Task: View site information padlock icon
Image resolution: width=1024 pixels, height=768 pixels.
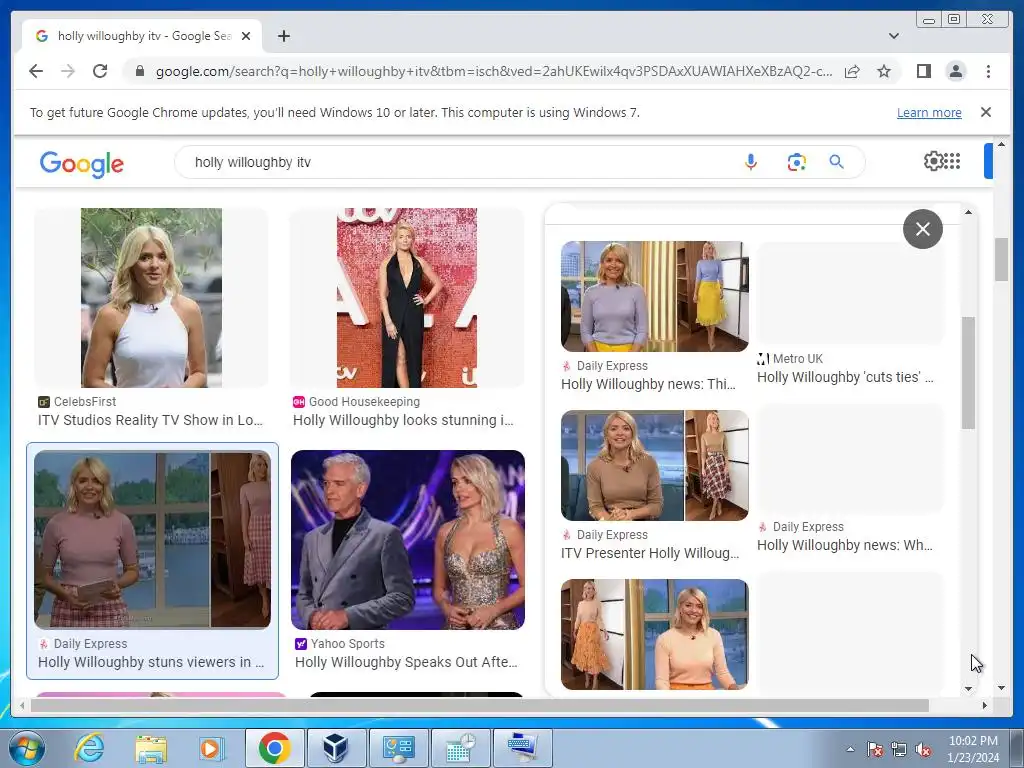Action: click(139, 71)
